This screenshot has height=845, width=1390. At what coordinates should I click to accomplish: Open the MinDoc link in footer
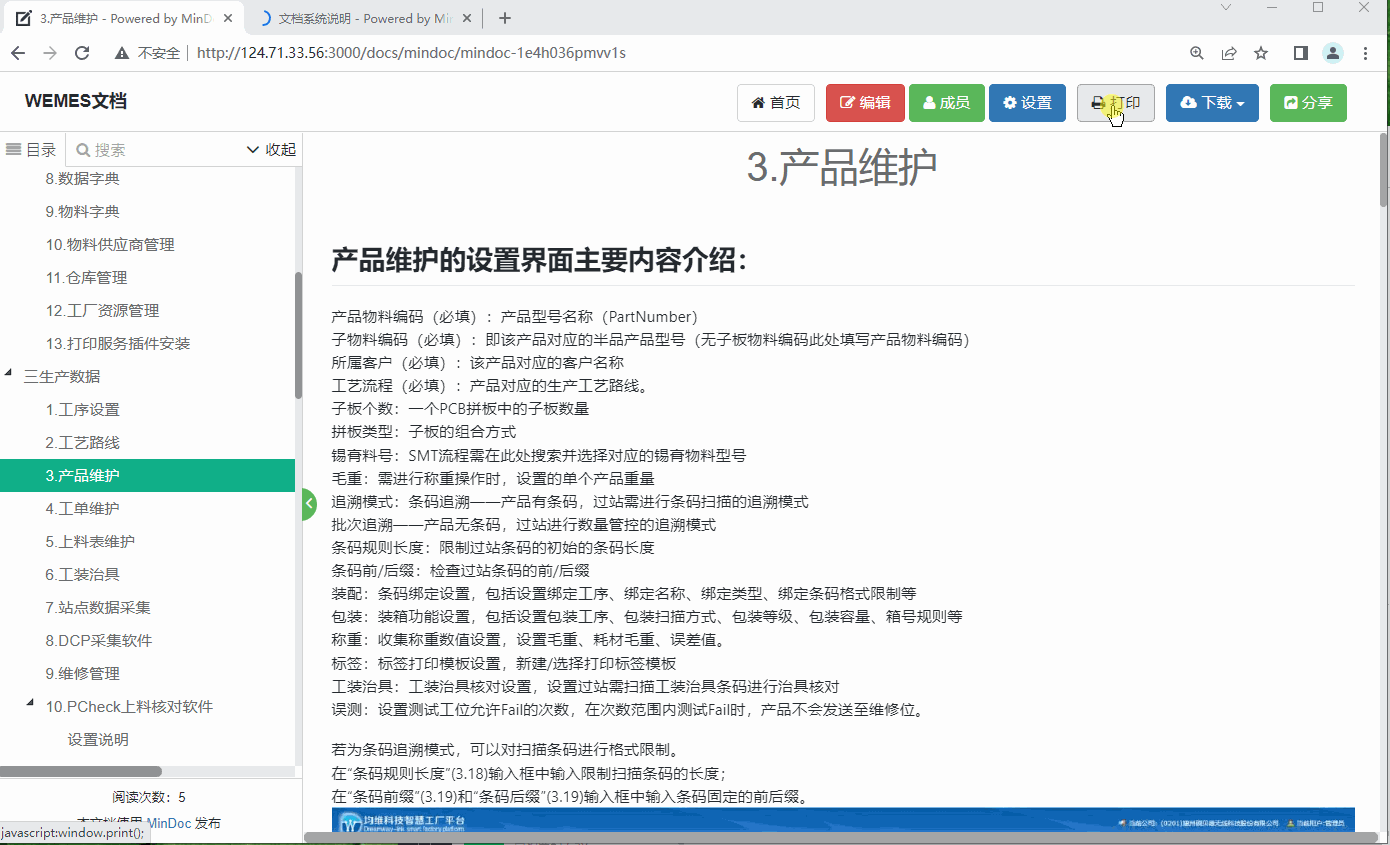169,823
